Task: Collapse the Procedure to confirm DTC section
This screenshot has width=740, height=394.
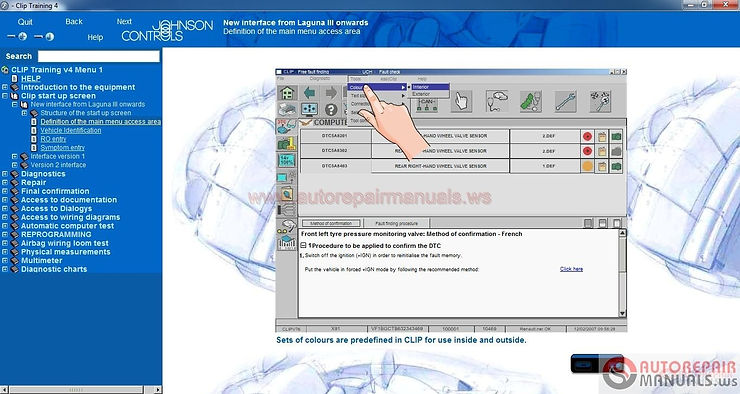Action: click(x=303, y=245)
